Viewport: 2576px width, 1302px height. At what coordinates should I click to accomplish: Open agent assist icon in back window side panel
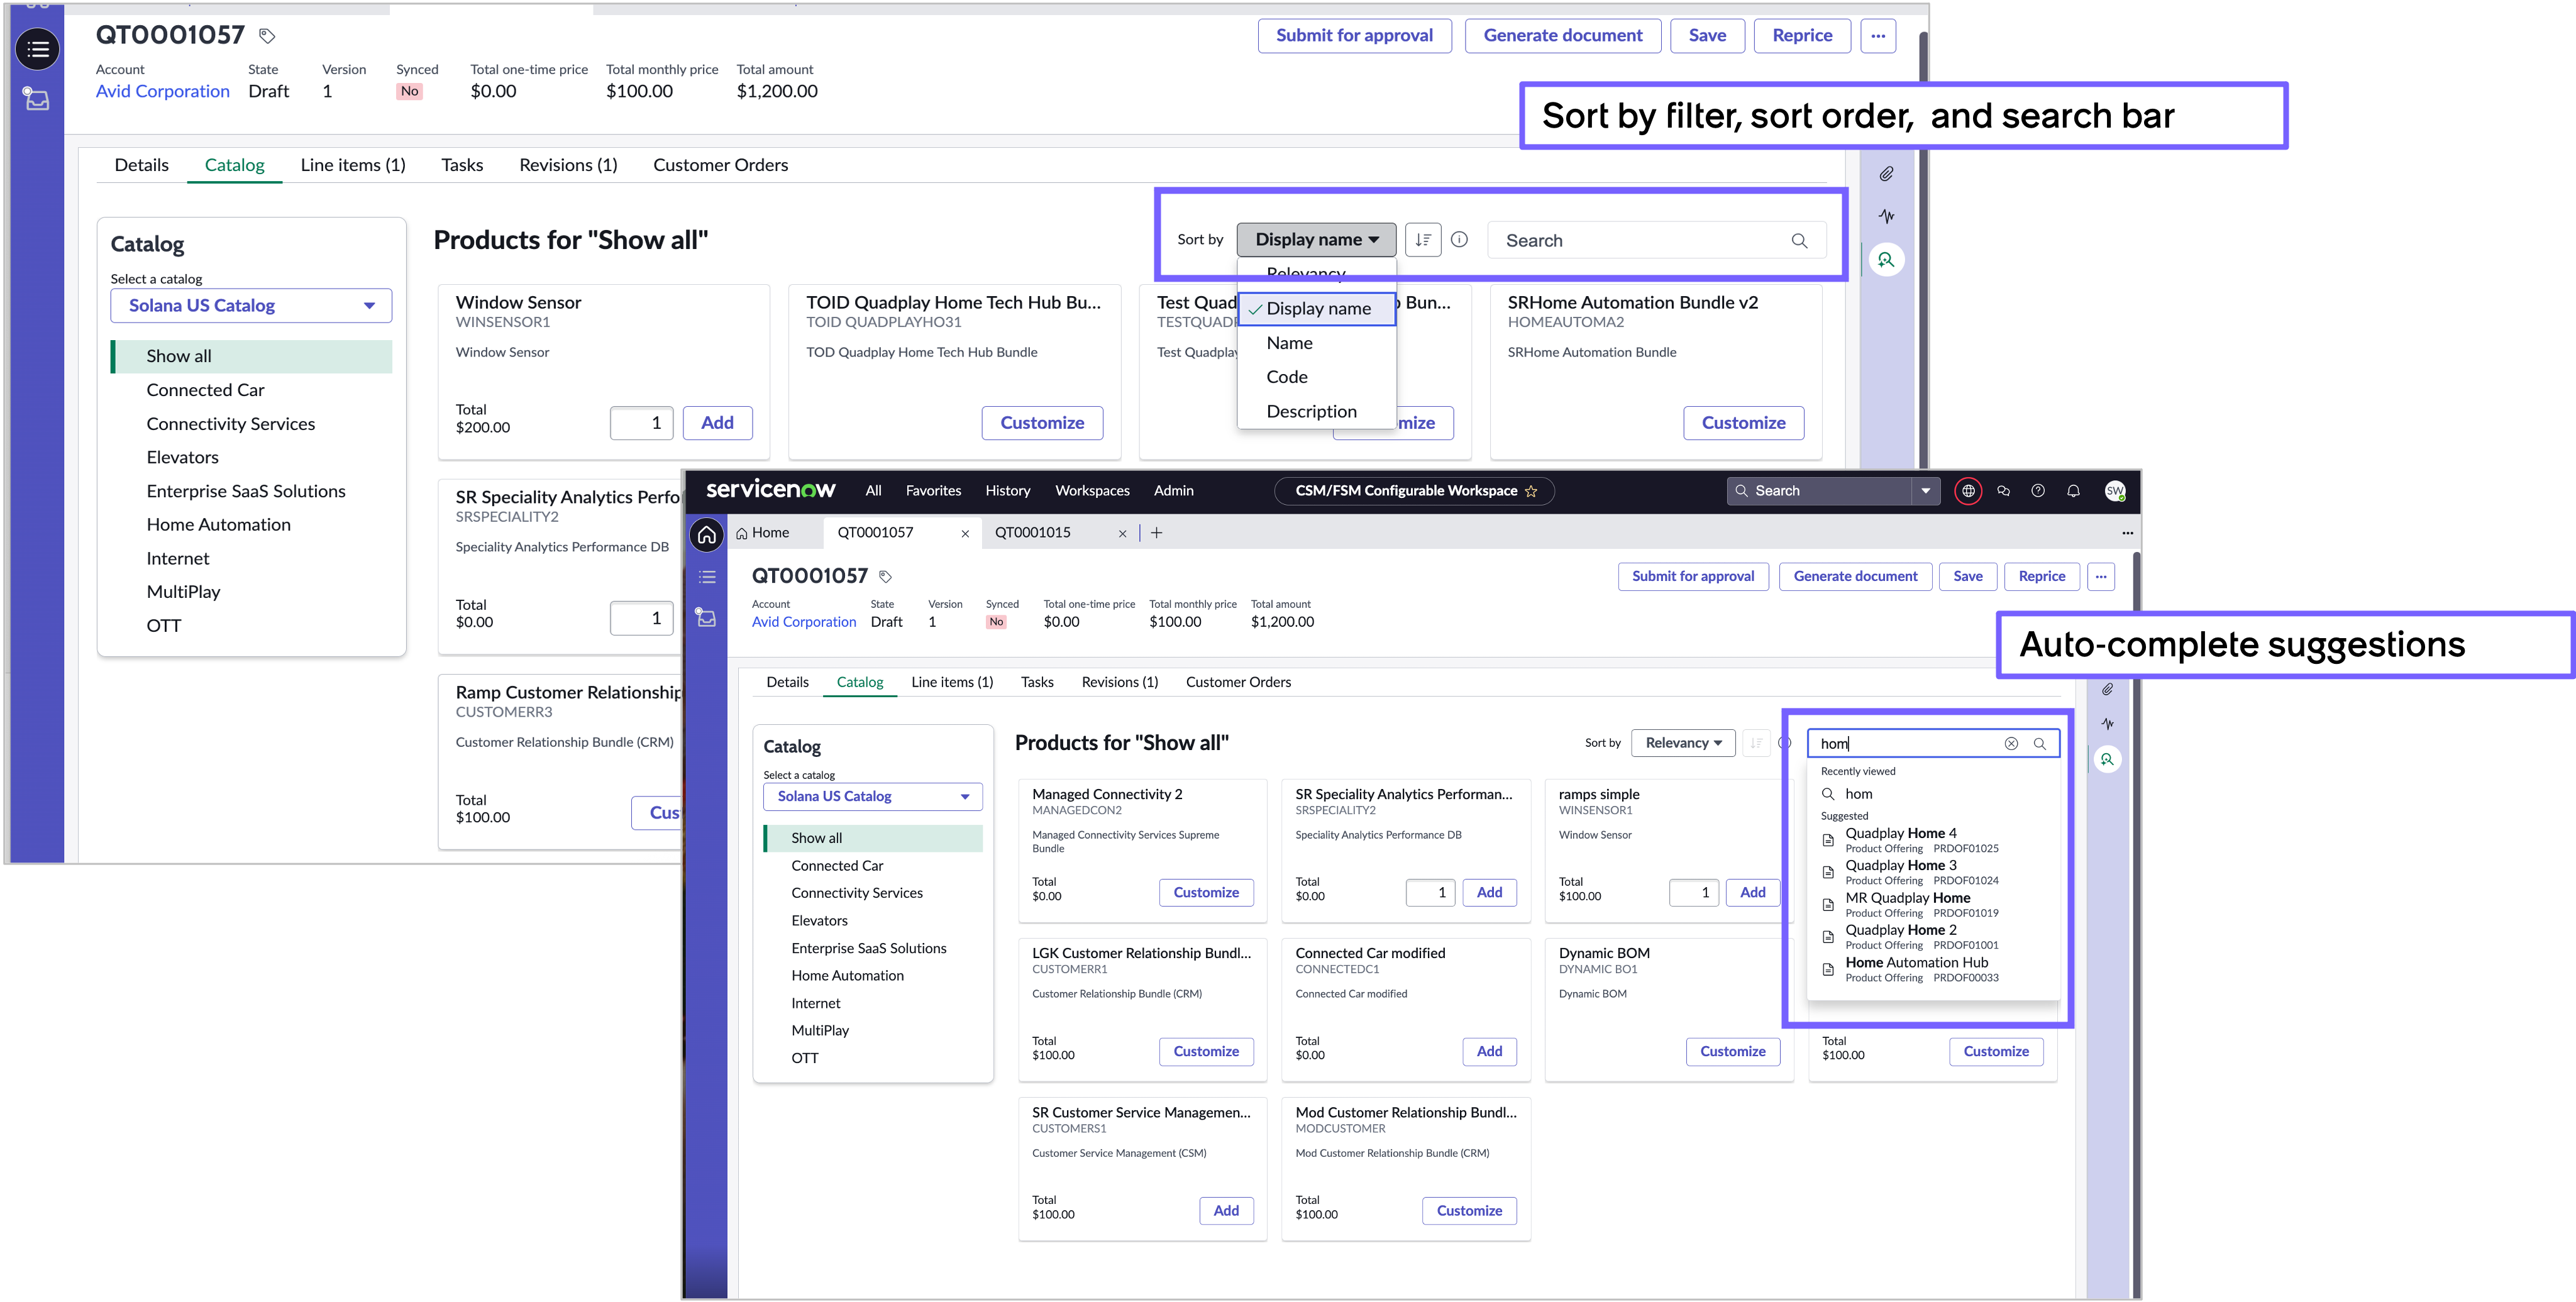click(x=1886, y=260)
